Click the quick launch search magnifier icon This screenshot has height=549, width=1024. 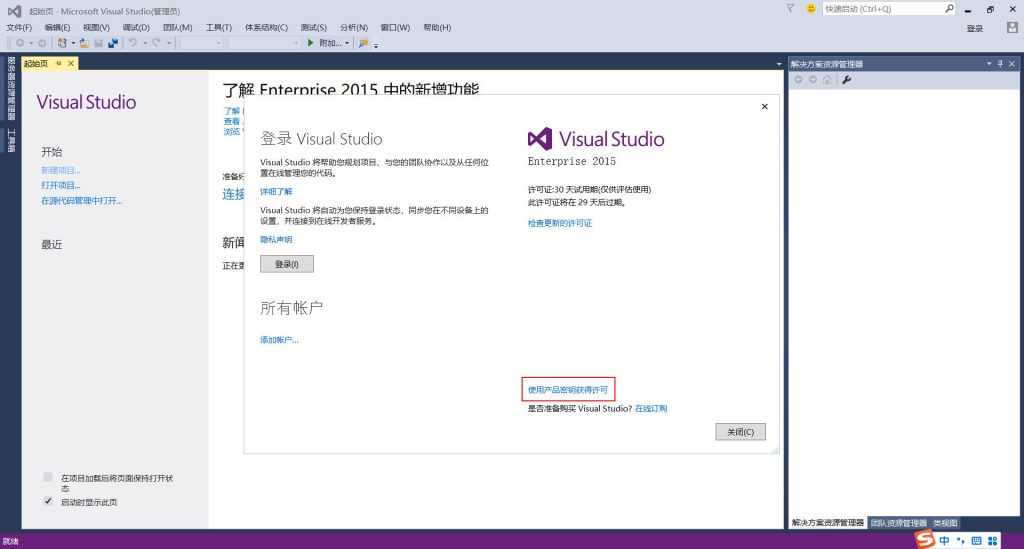pyautogui.click(x=949, y=8)
